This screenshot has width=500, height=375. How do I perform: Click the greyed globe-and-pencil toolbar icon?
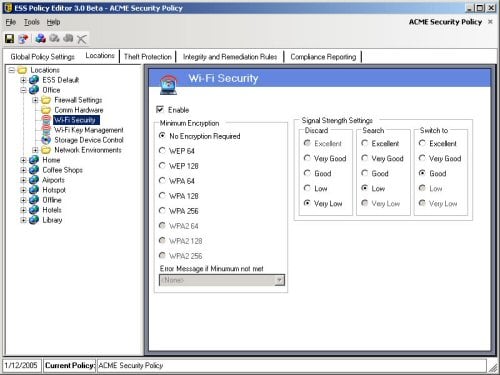click(x=54, y=38)
